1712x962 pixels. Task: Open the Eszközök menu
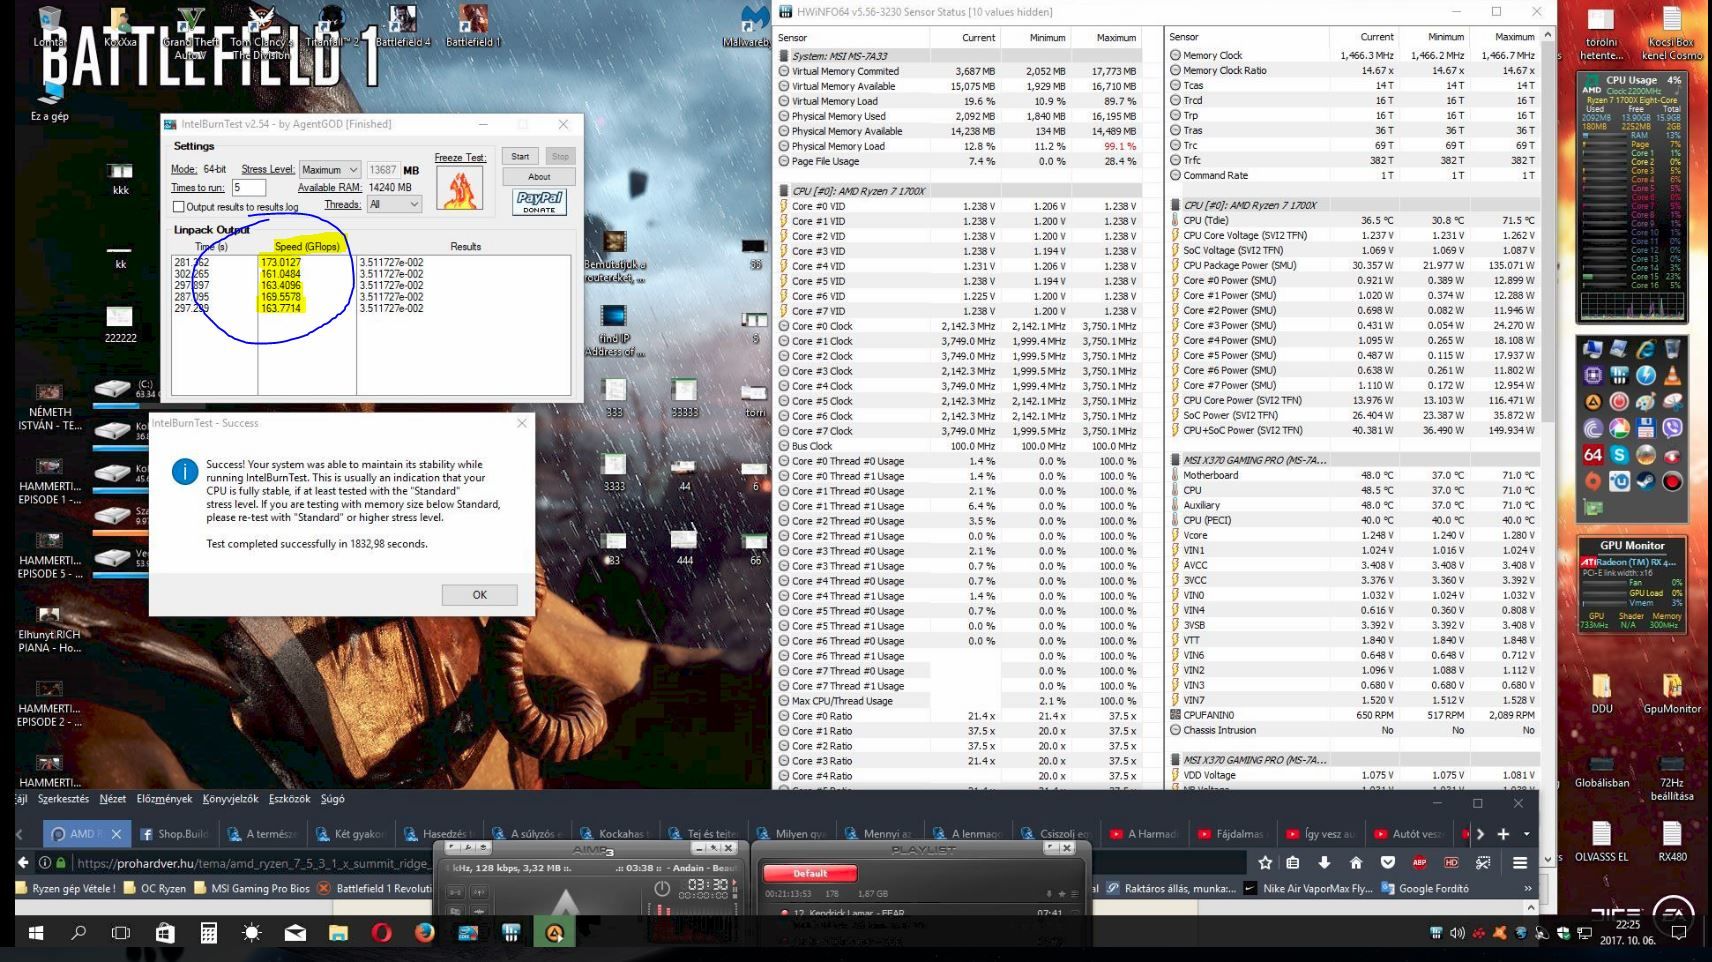290,799
